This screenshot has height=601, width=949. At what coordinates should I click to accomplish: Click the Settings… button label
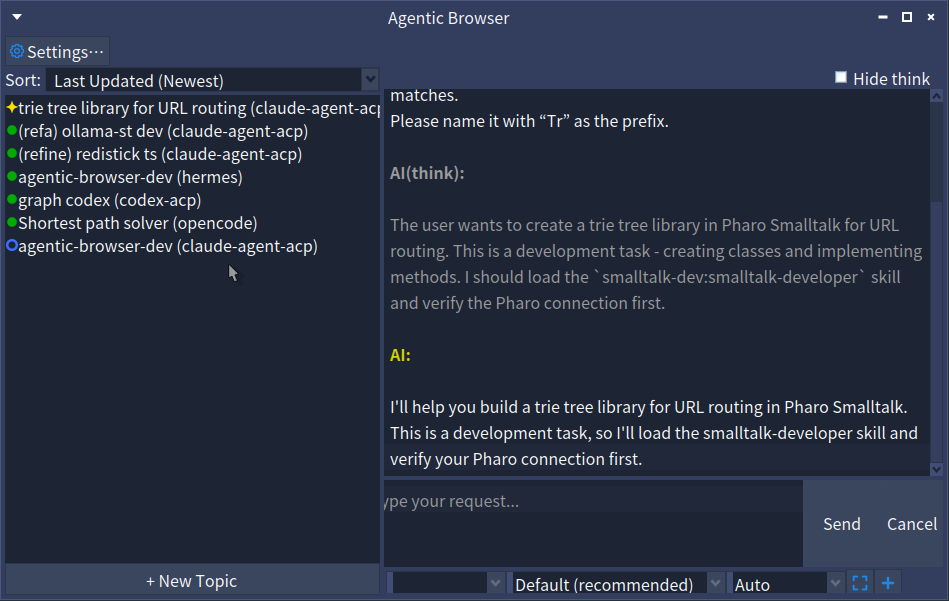(65, 52)
